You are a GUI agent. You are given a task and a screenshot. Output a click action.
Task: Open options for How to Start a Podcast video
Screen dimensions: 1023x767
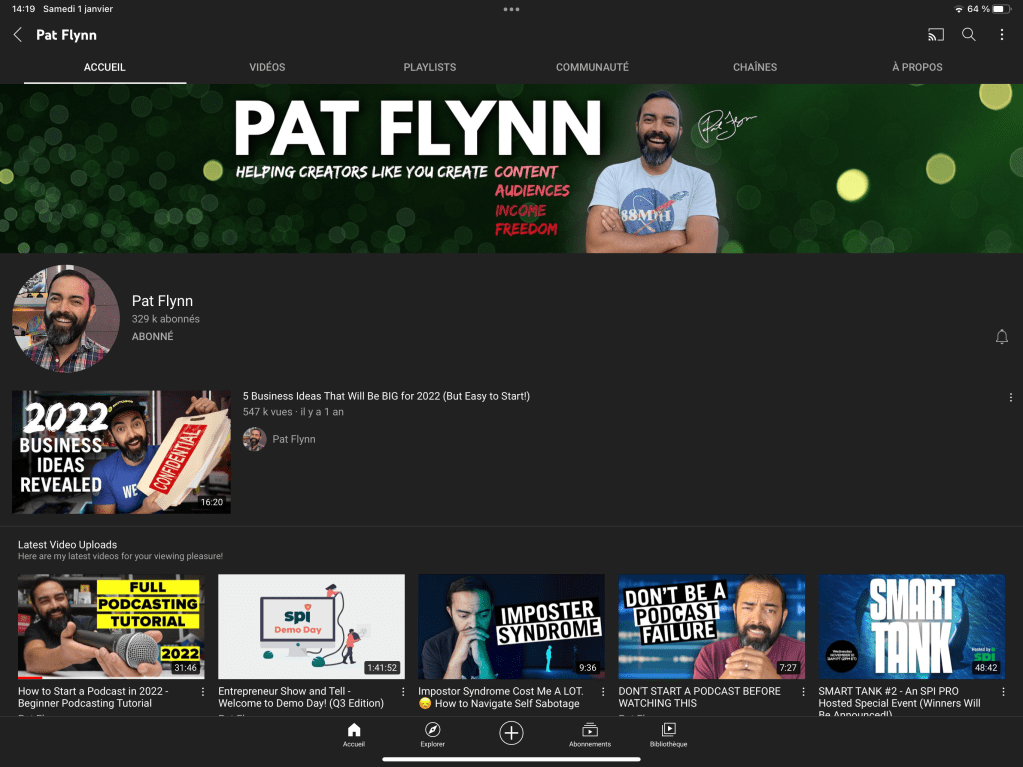pos(203,691)
